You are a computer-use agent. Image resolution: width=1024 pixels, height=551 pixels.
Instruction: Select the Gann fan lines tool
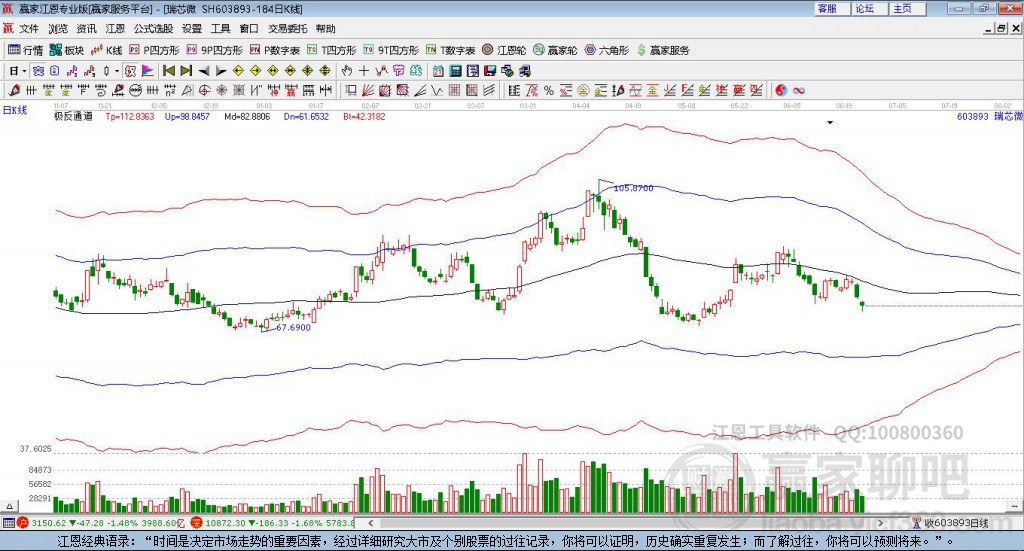[368, 90]
